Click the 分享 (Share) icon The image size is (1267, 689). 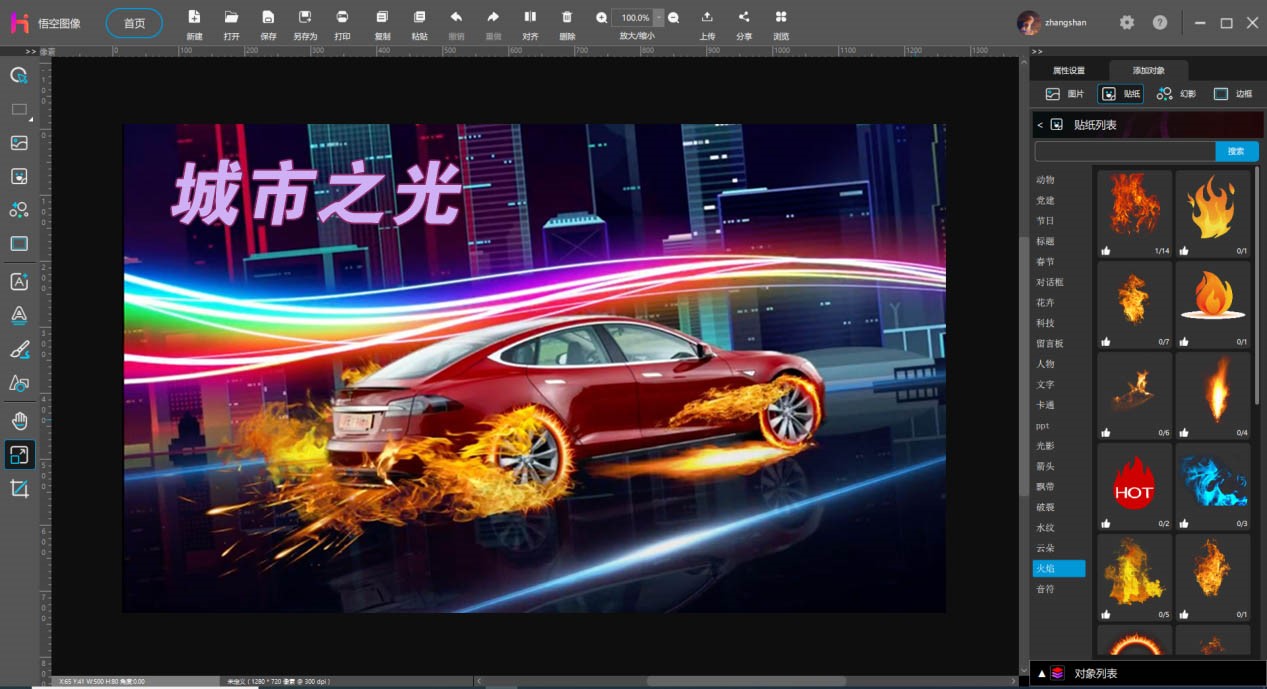coord(743,17)
